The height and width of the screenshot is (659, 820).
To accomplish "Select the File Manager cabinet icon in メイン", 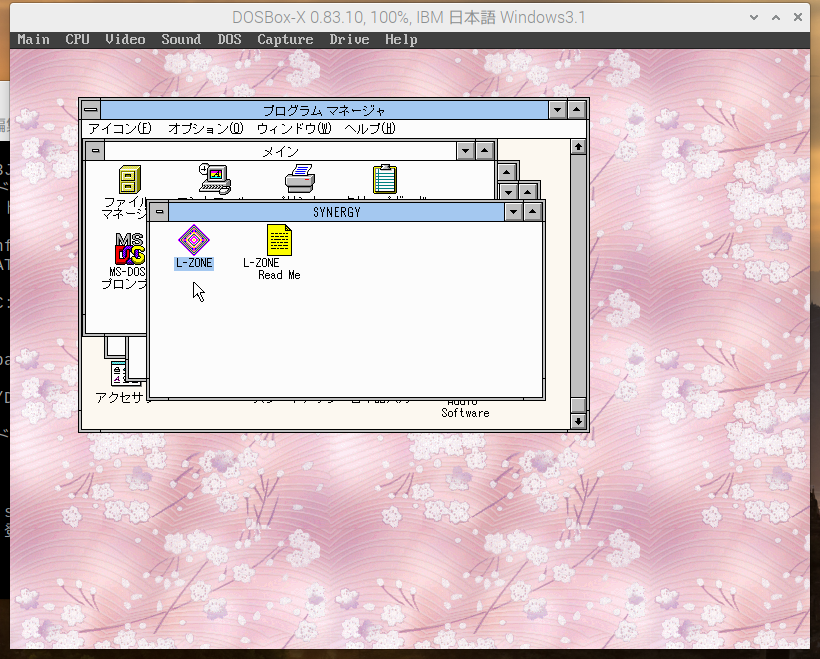I will (130, 179).
